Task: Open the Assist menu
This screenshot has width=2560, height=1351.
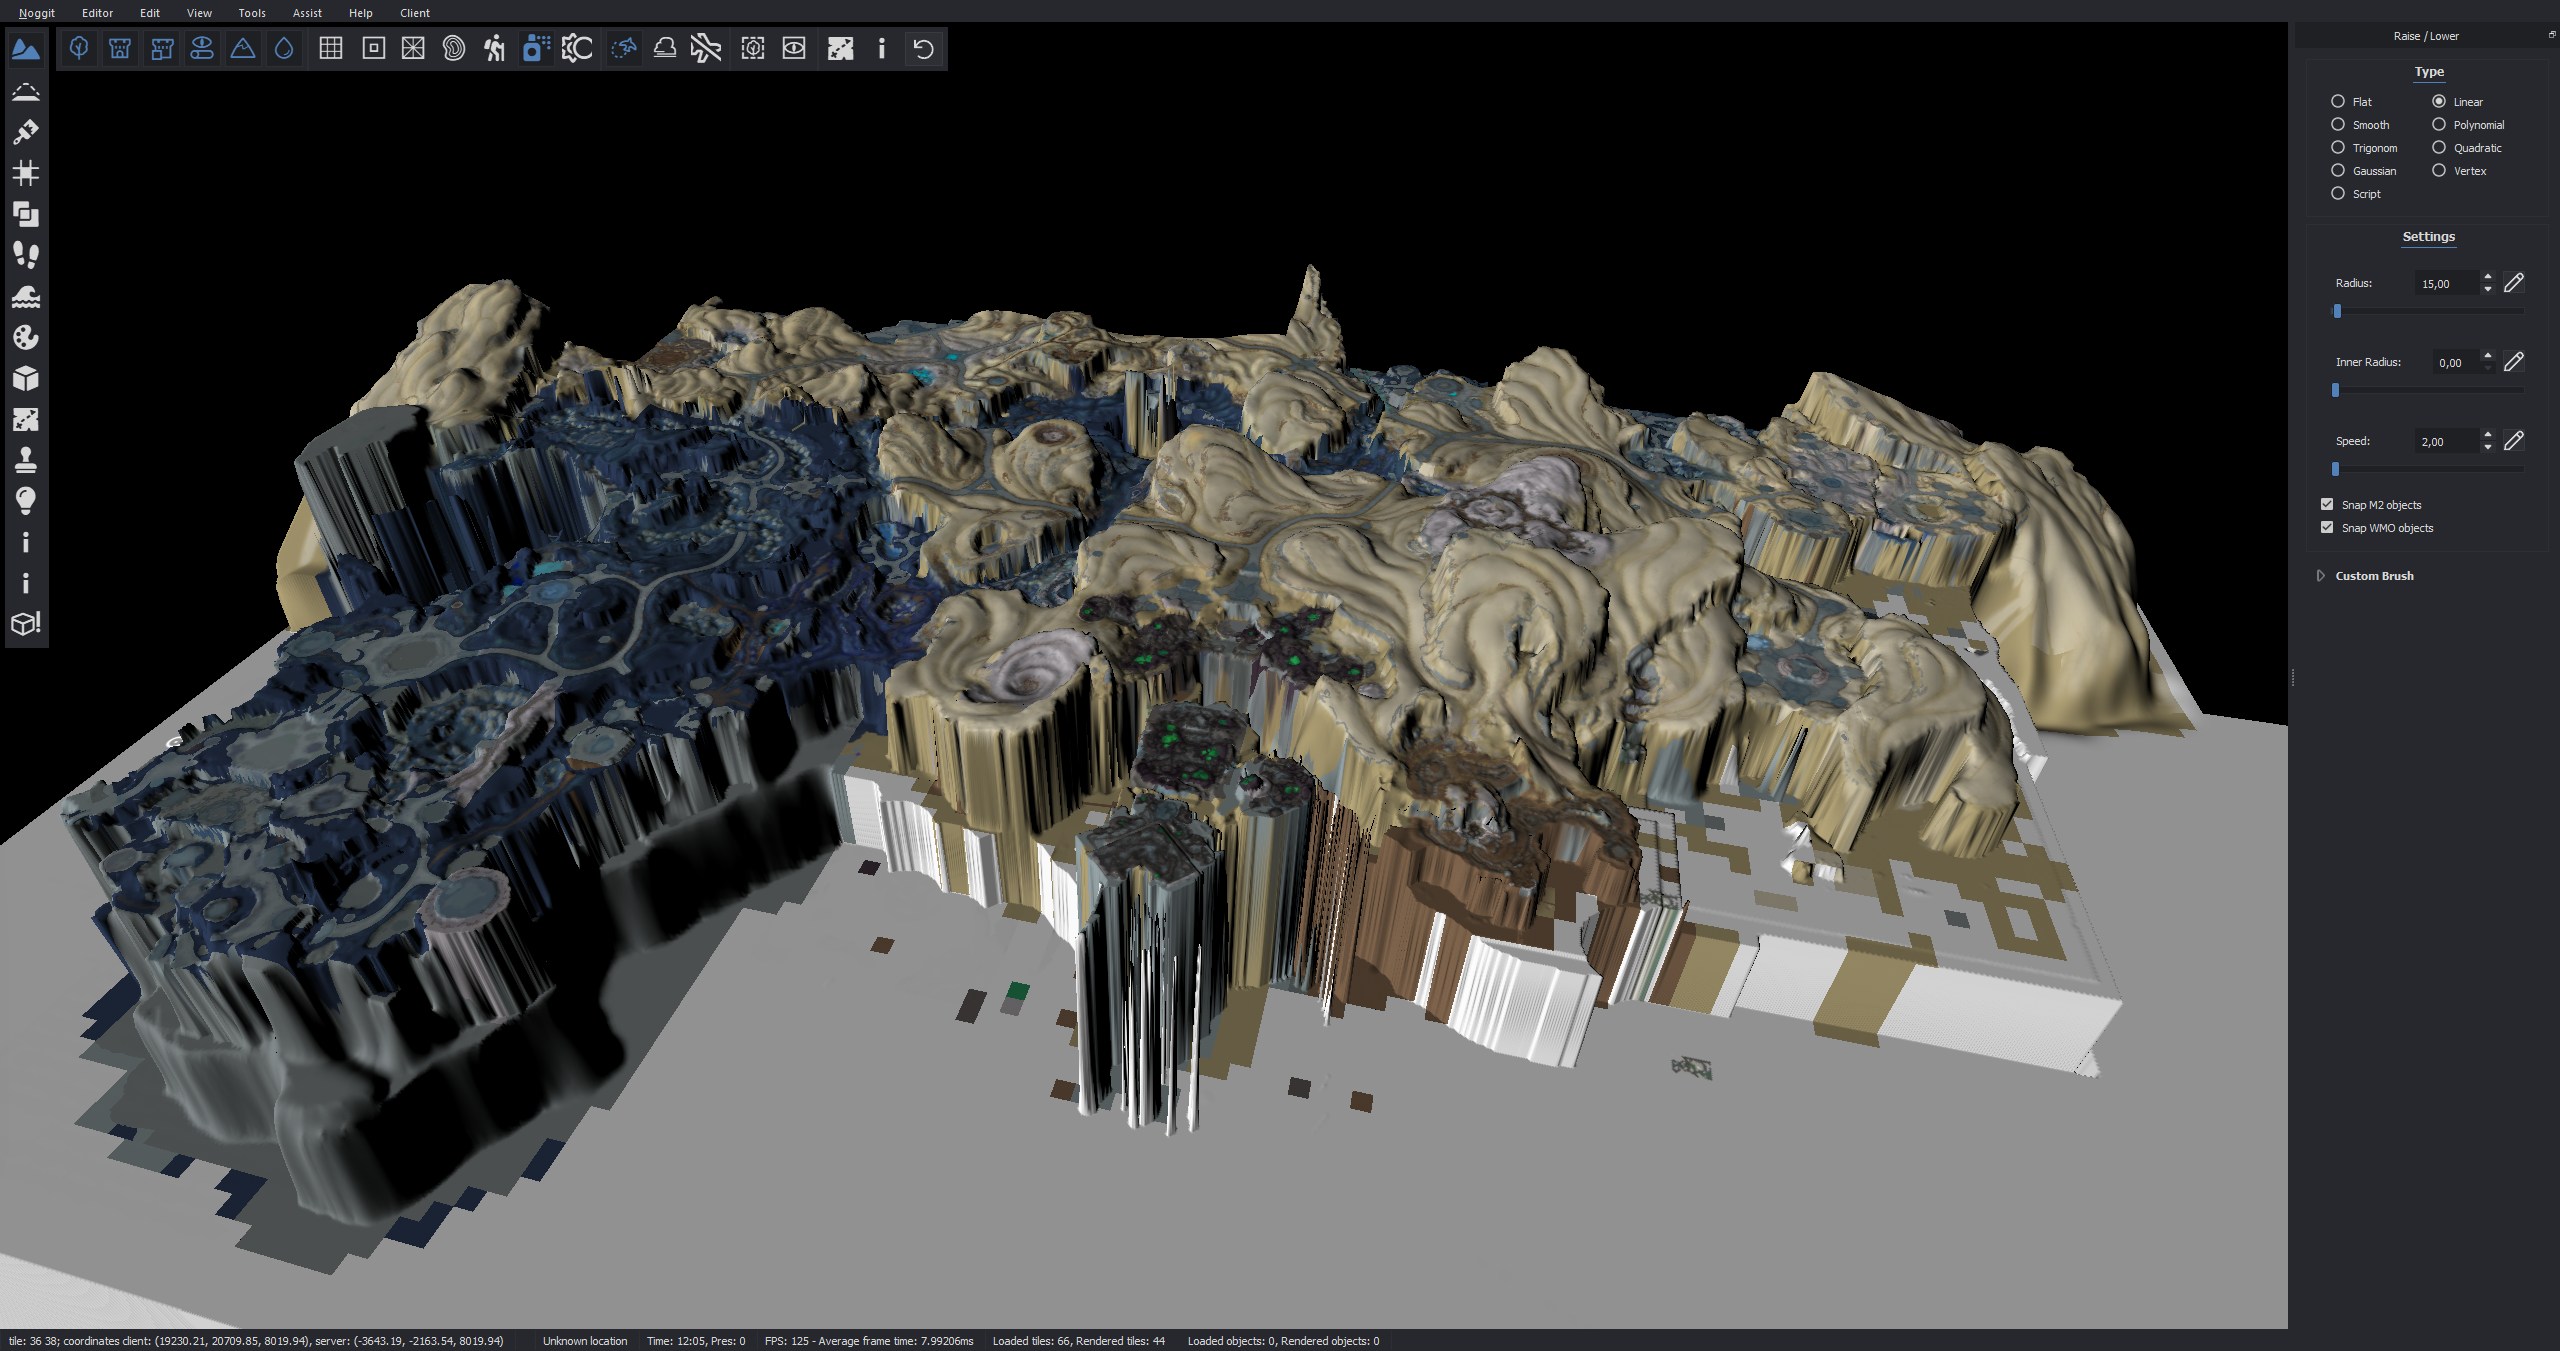Action: pyautogui.click(x=307, y=13)
